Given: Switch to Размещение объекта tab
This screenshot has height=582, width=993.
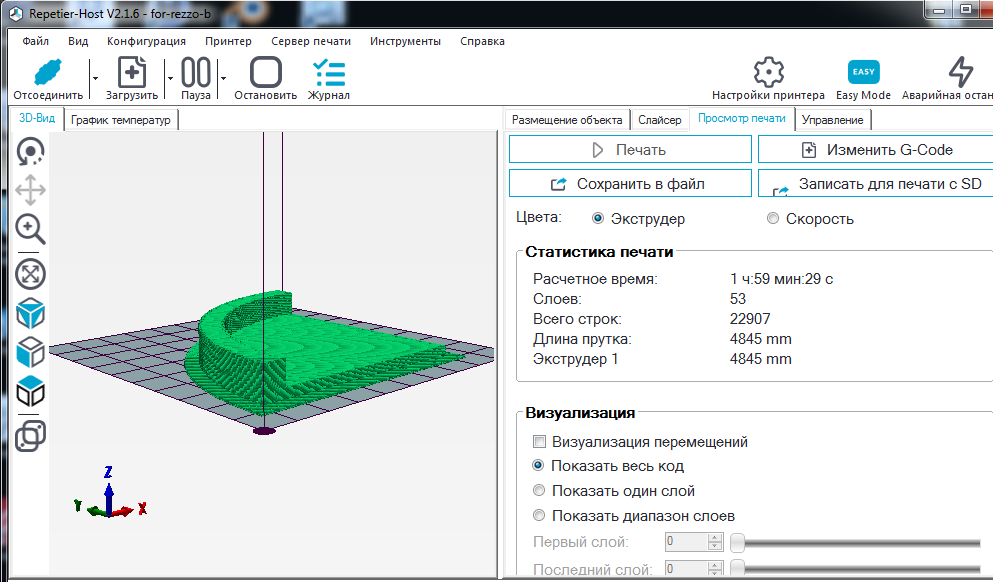Looking at the screenshot, I should tap(567, 120).
